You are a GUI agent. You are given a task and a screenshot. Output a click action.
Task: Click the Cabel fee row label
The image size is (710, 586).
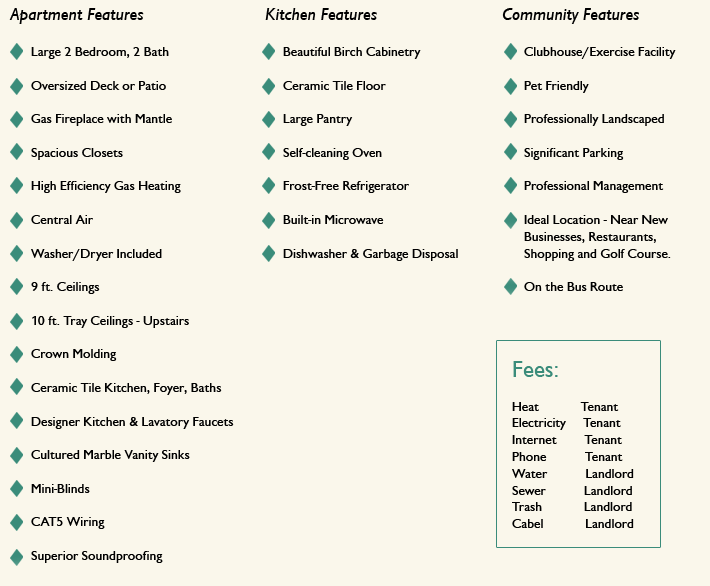click(x=528, y=524)
